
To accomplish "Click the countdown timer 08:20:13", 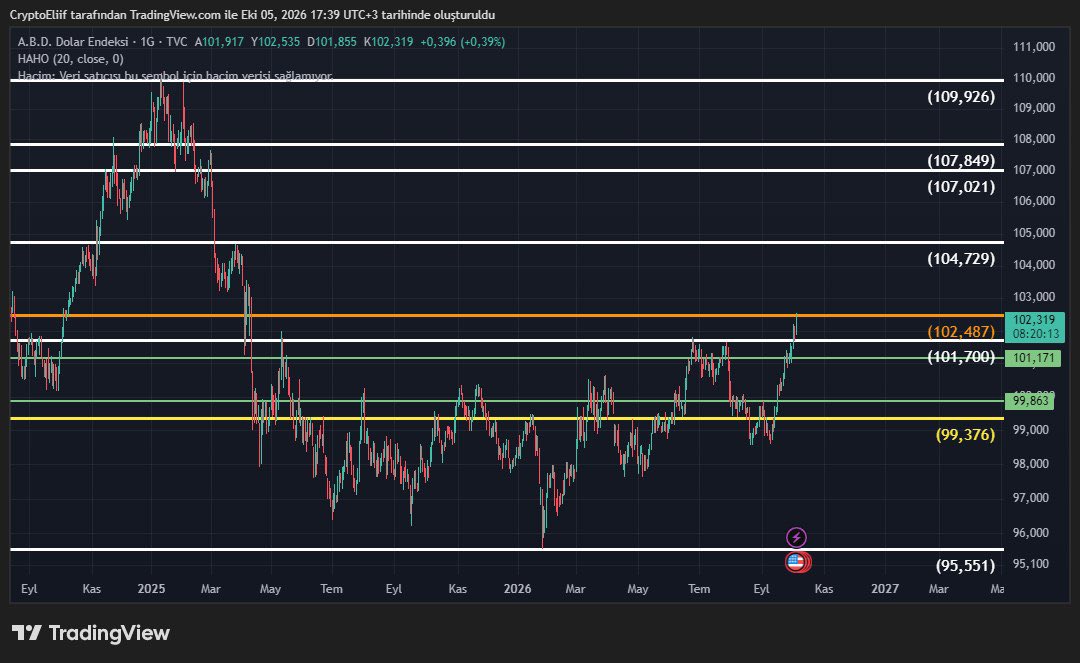I will coord(1036,334).
